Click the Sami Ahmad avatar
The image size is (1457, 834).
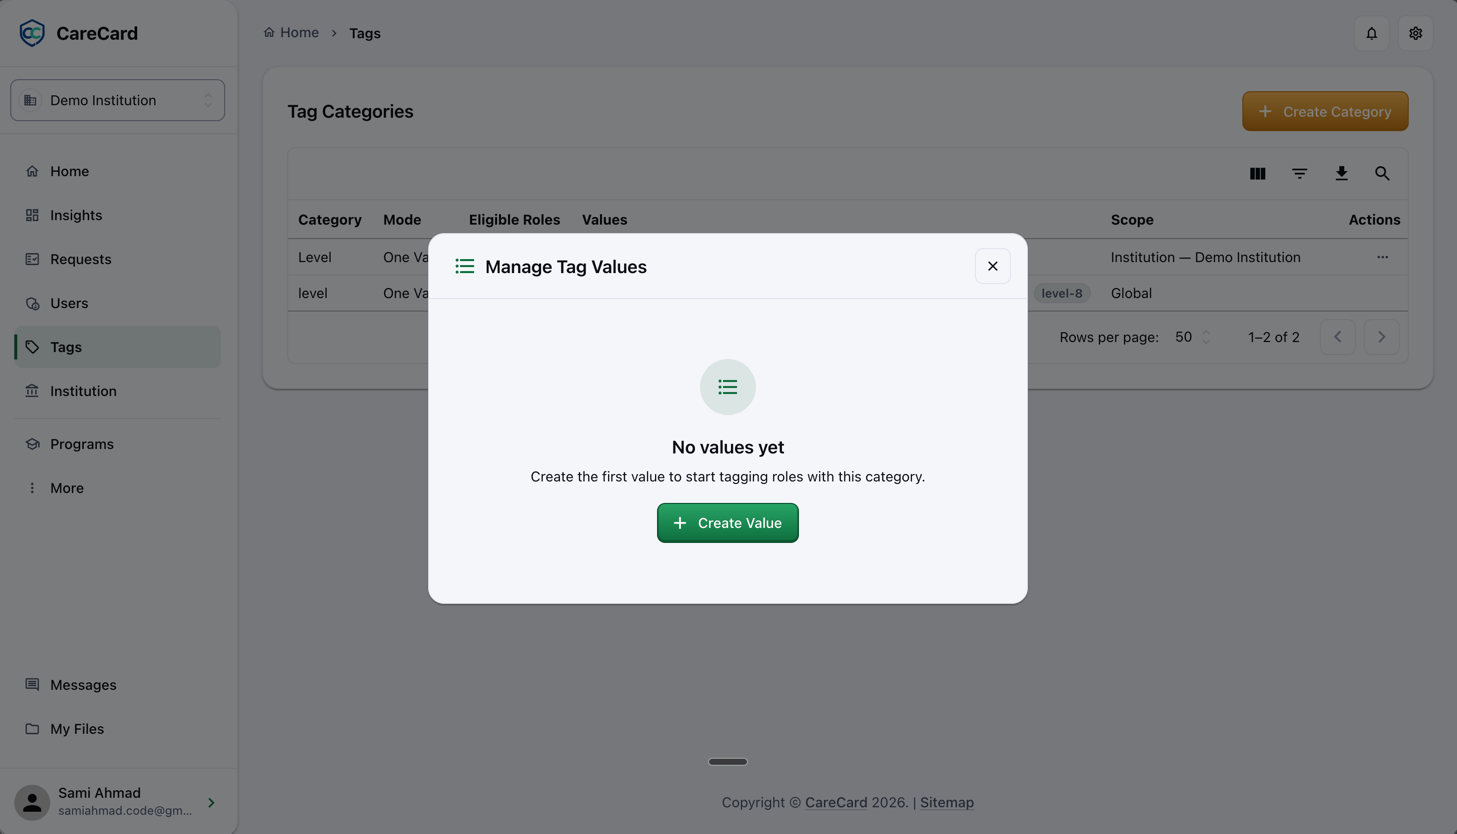pyautogui.click(x=32, y=802)
